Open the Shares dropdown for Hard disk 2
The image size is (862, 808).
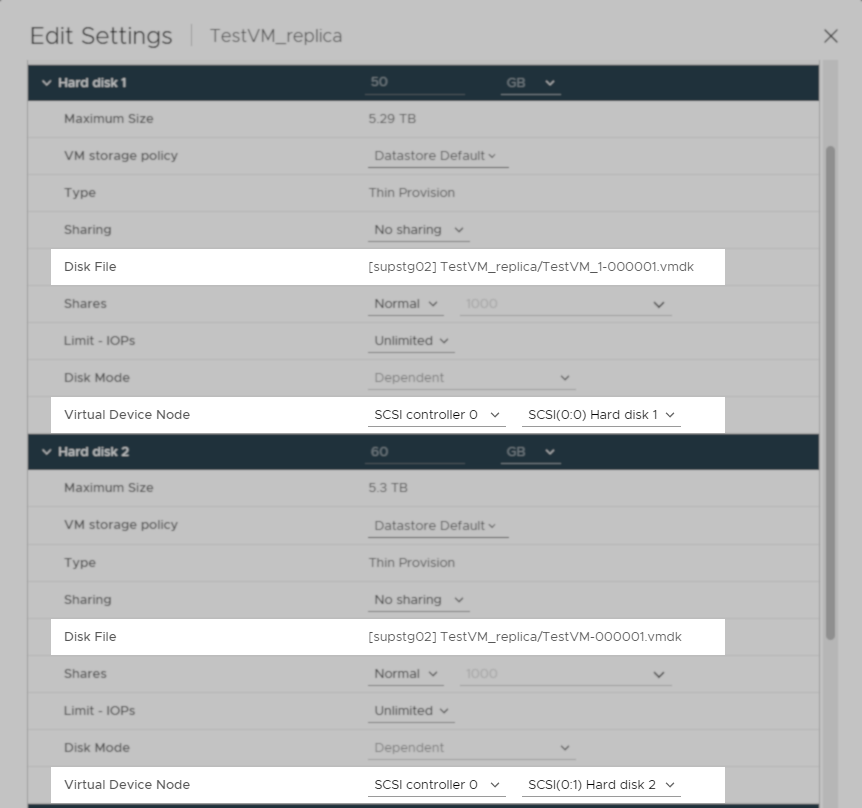pyautogui.click(x=407, y=673)
